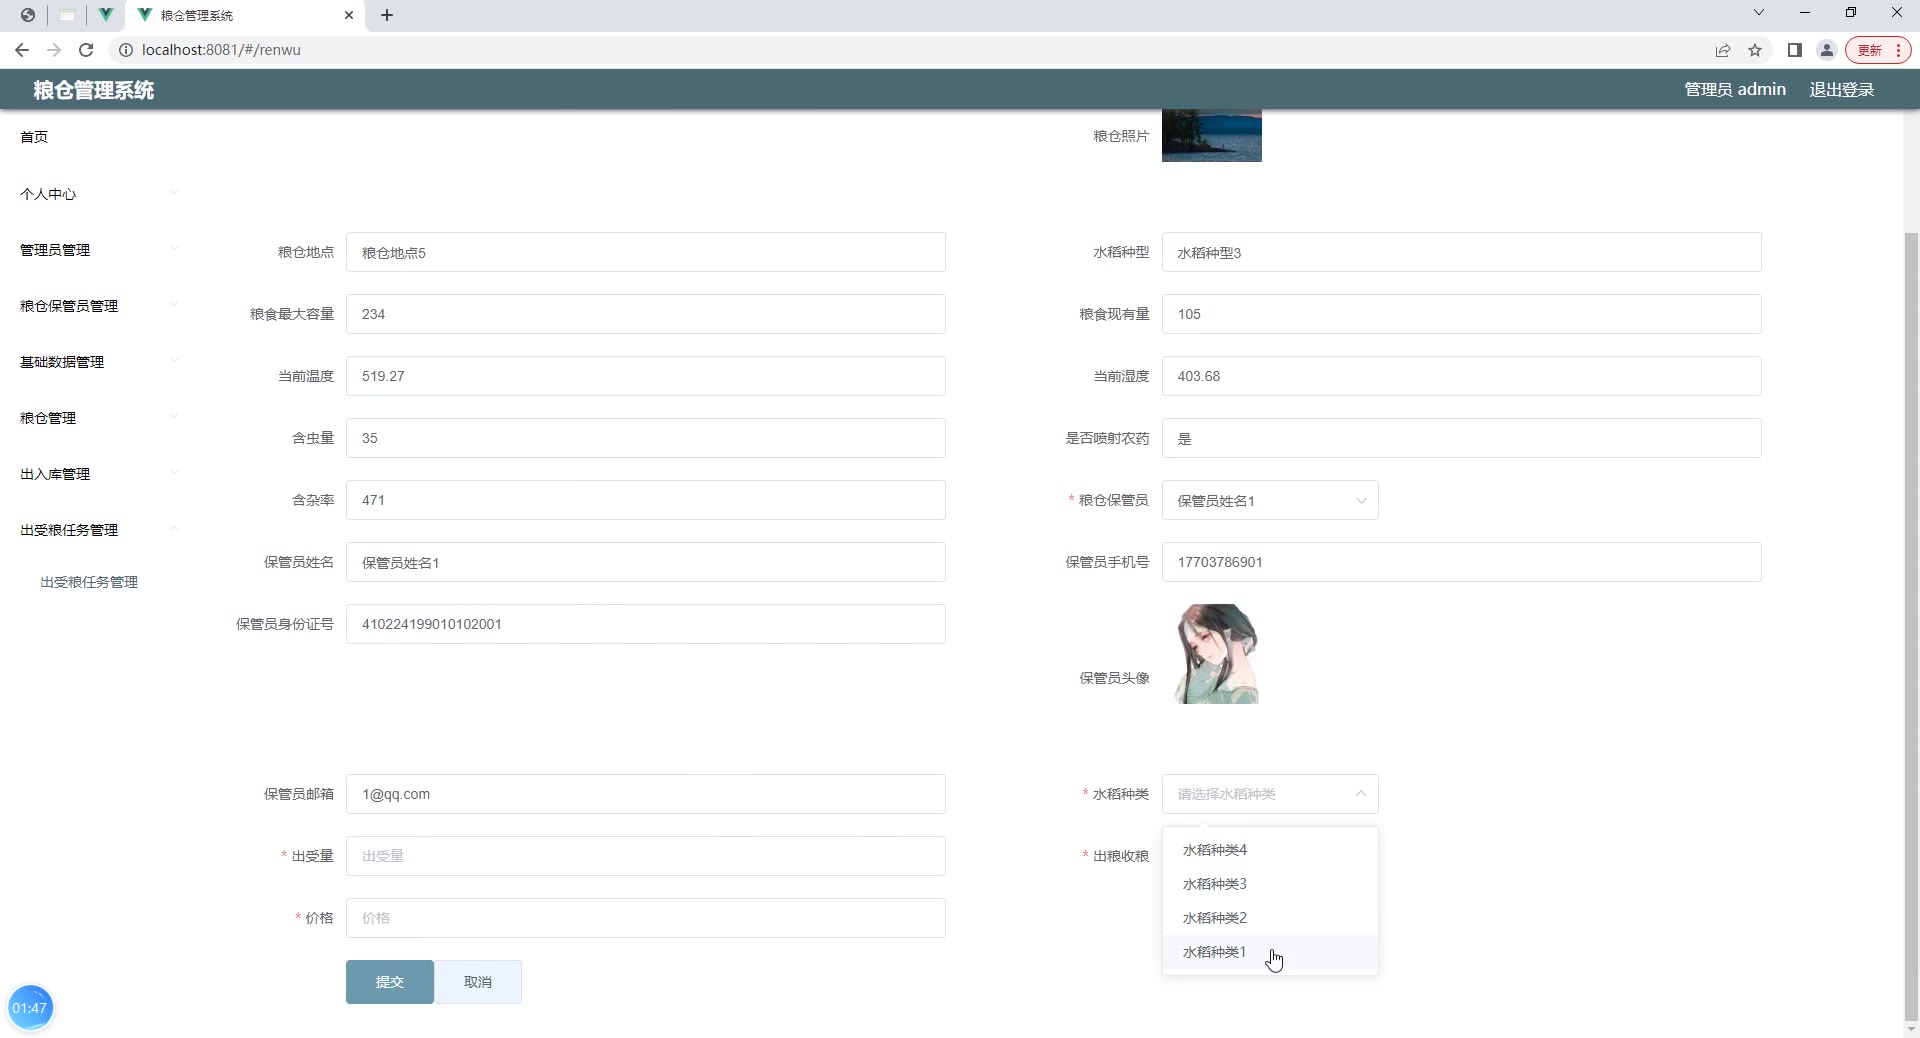Click 粮仓地点 field with 粮仓地点5

646,252
